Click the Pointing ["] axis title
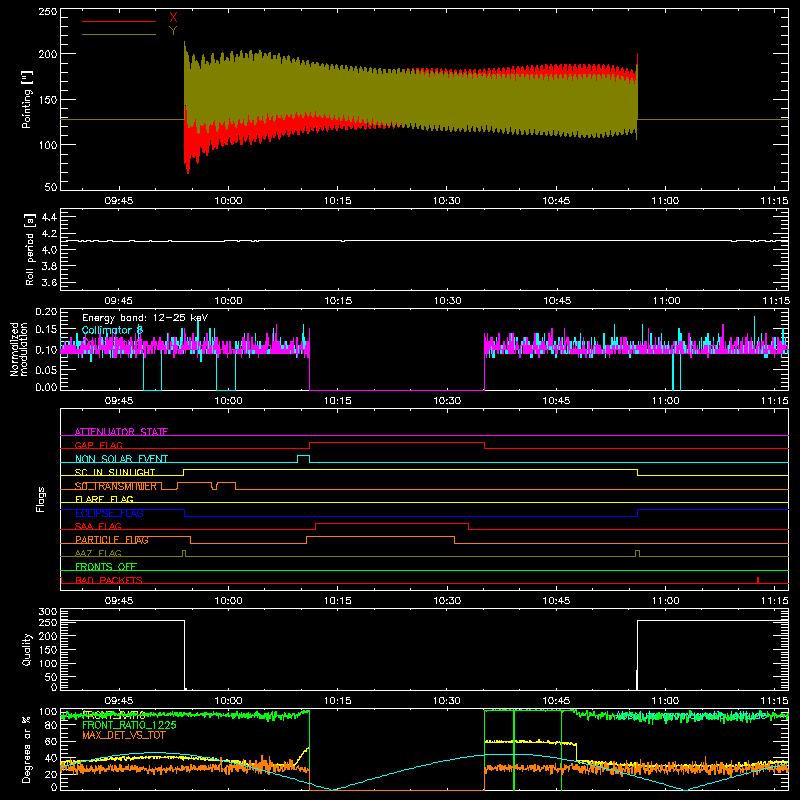 [x=27, y=99]
